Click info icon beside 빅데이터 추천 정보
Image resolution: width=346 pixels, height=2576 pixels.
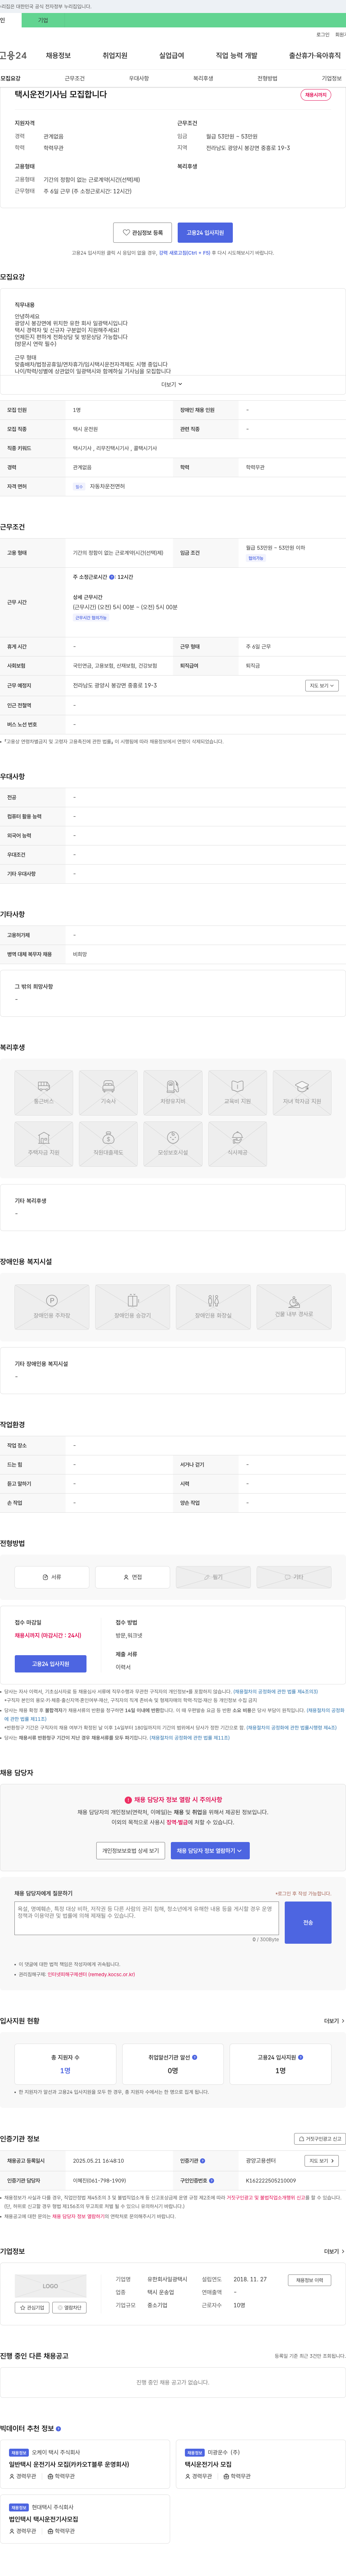58,2429
